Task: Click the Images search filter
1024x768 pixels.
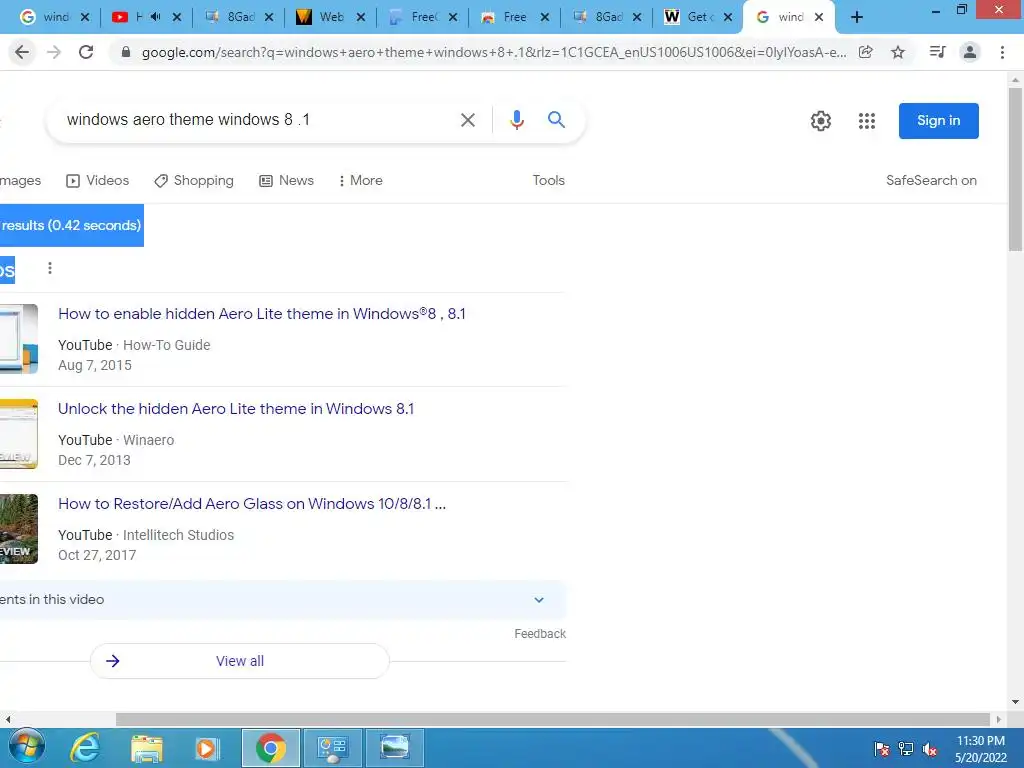Action: 20,180
